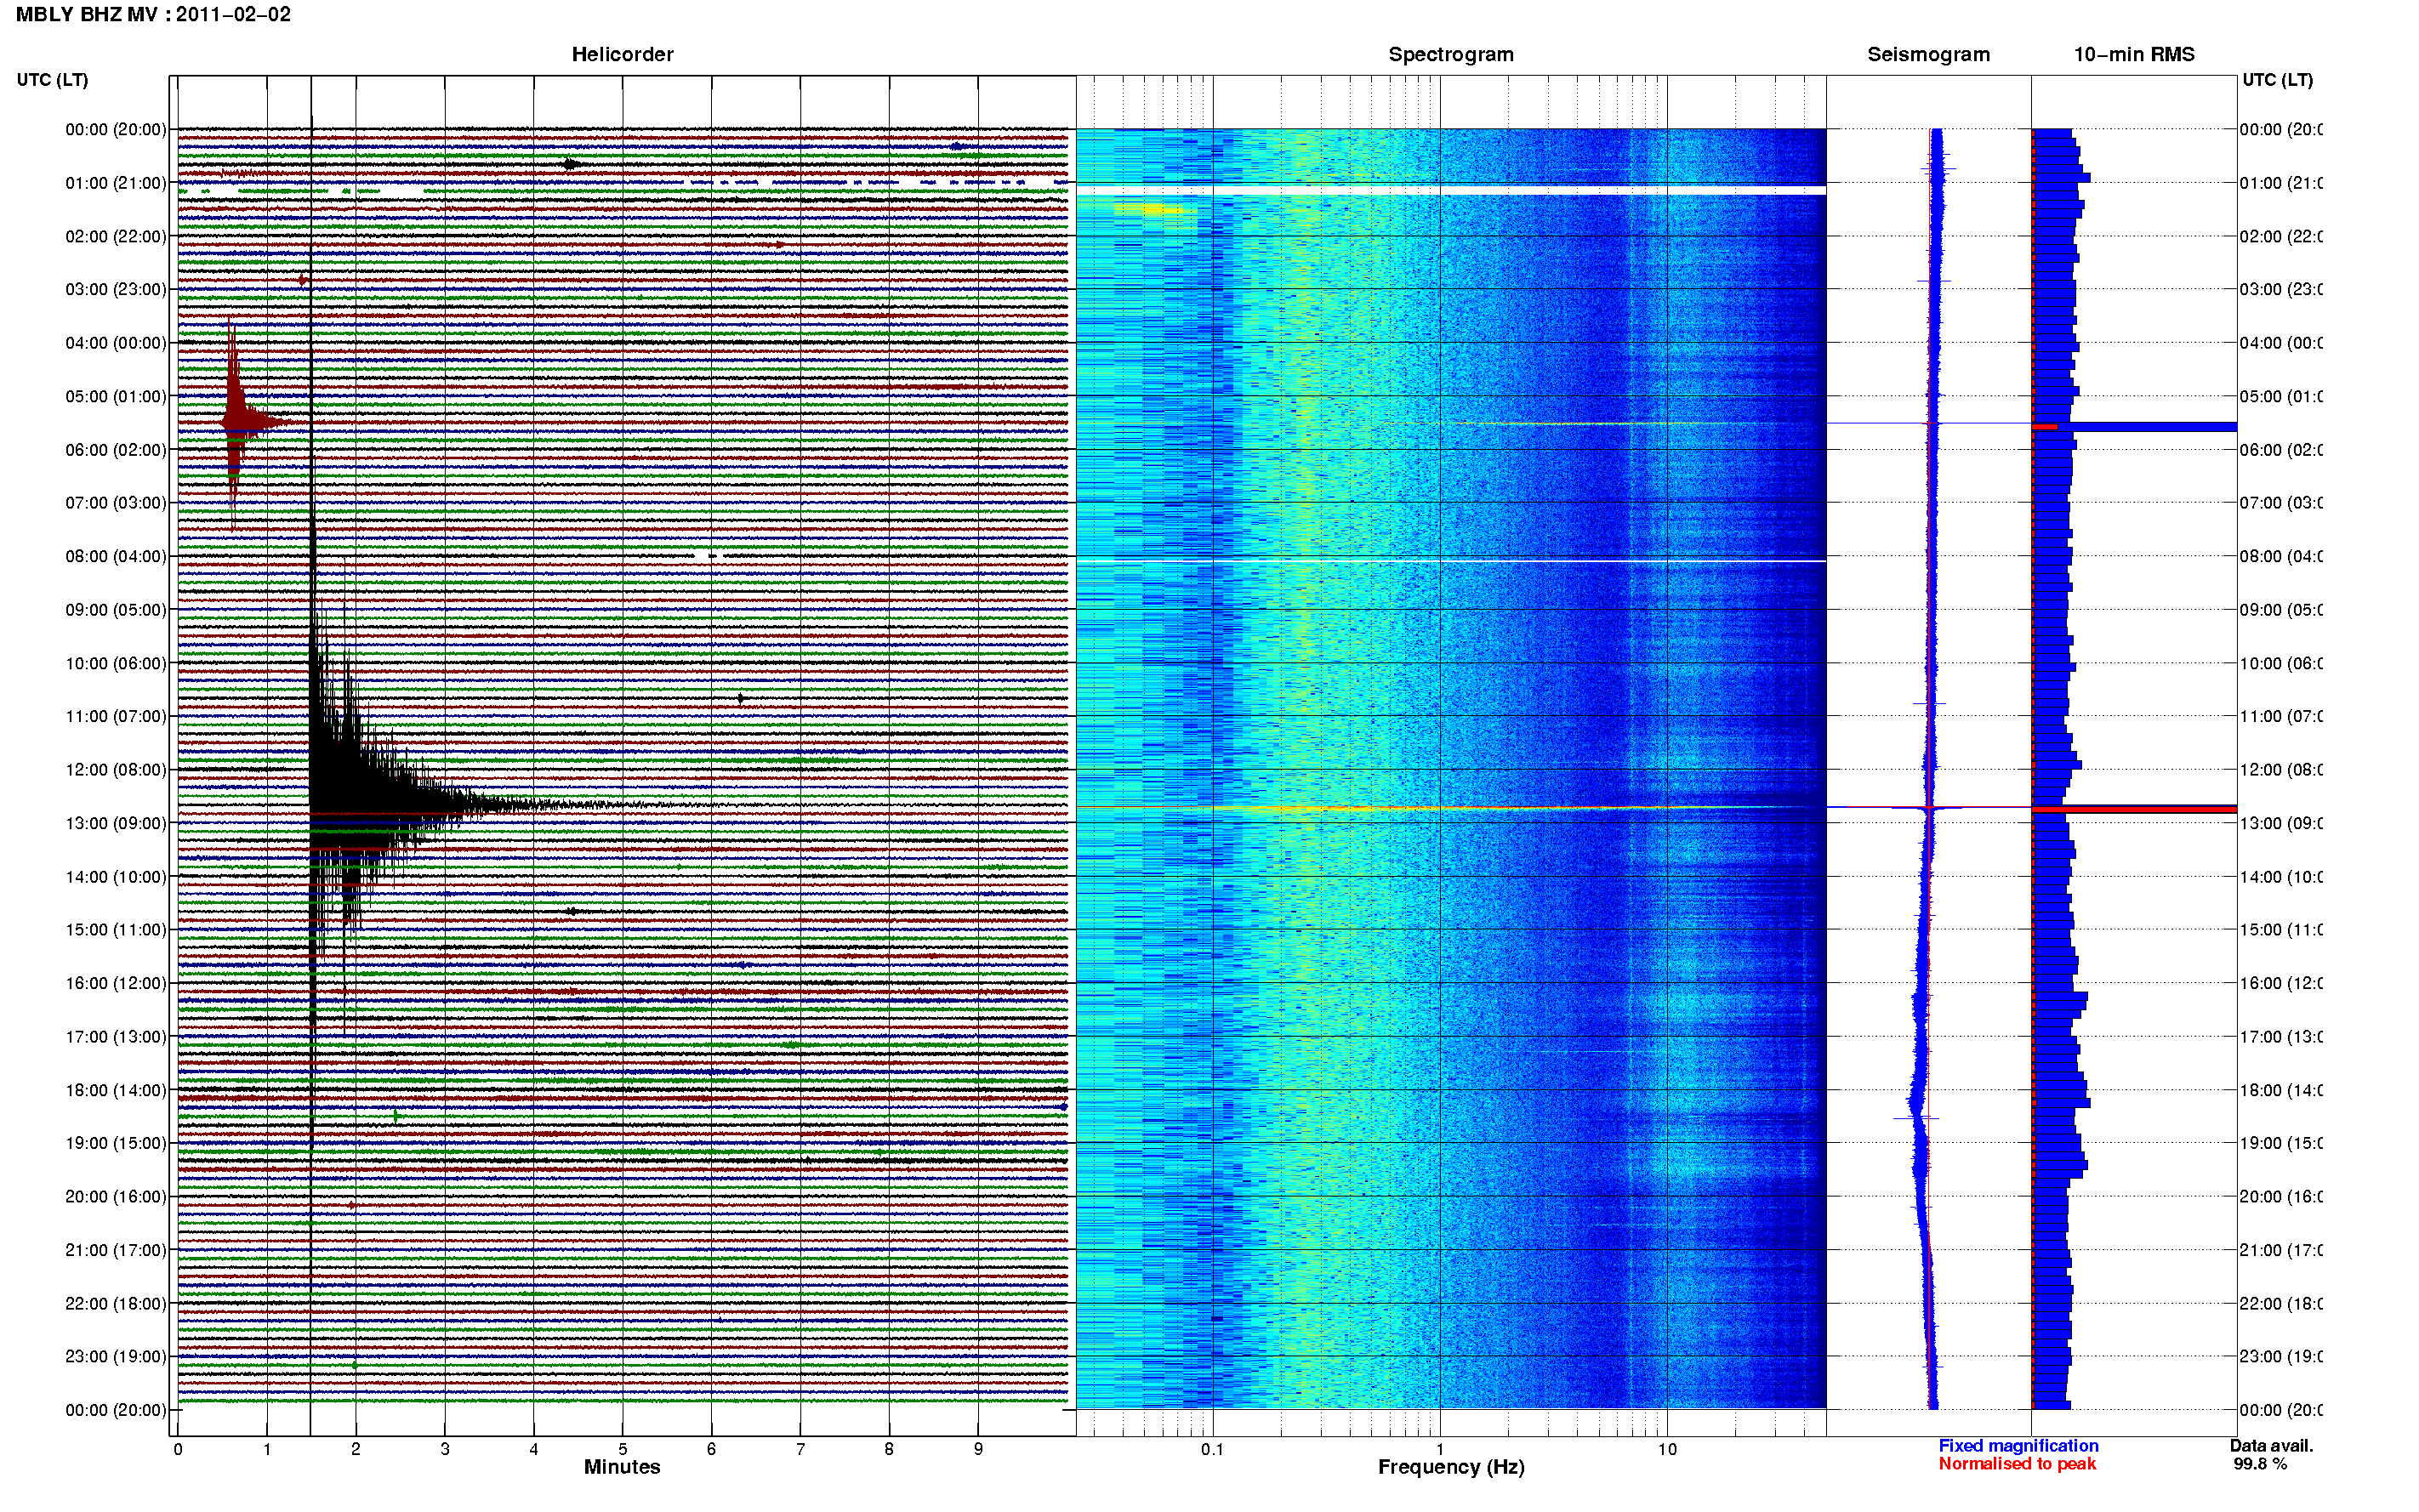2419x1512 pixels.
Task: Click the long red RMS bar near 12:45
Action: tap(2134, 809)
